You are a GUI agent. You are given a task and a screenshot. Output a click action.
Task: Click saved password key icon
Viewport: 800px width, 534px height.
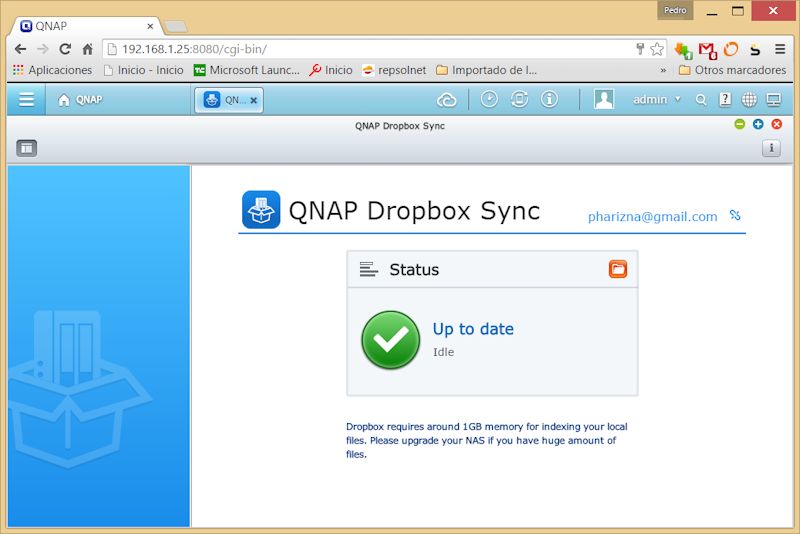pyautogui.click(x=640, y=49)
